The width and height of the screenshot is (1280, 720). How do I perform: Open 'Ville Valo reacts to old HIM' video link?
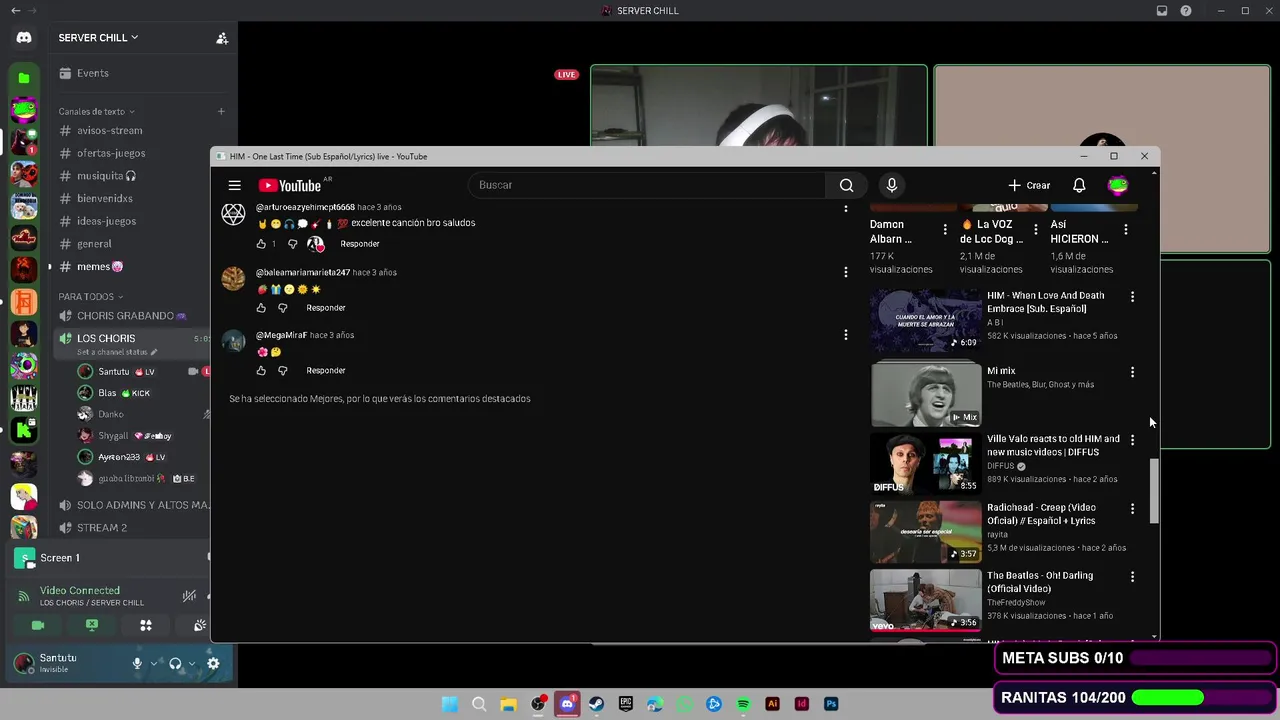[x=1053, y=445]
